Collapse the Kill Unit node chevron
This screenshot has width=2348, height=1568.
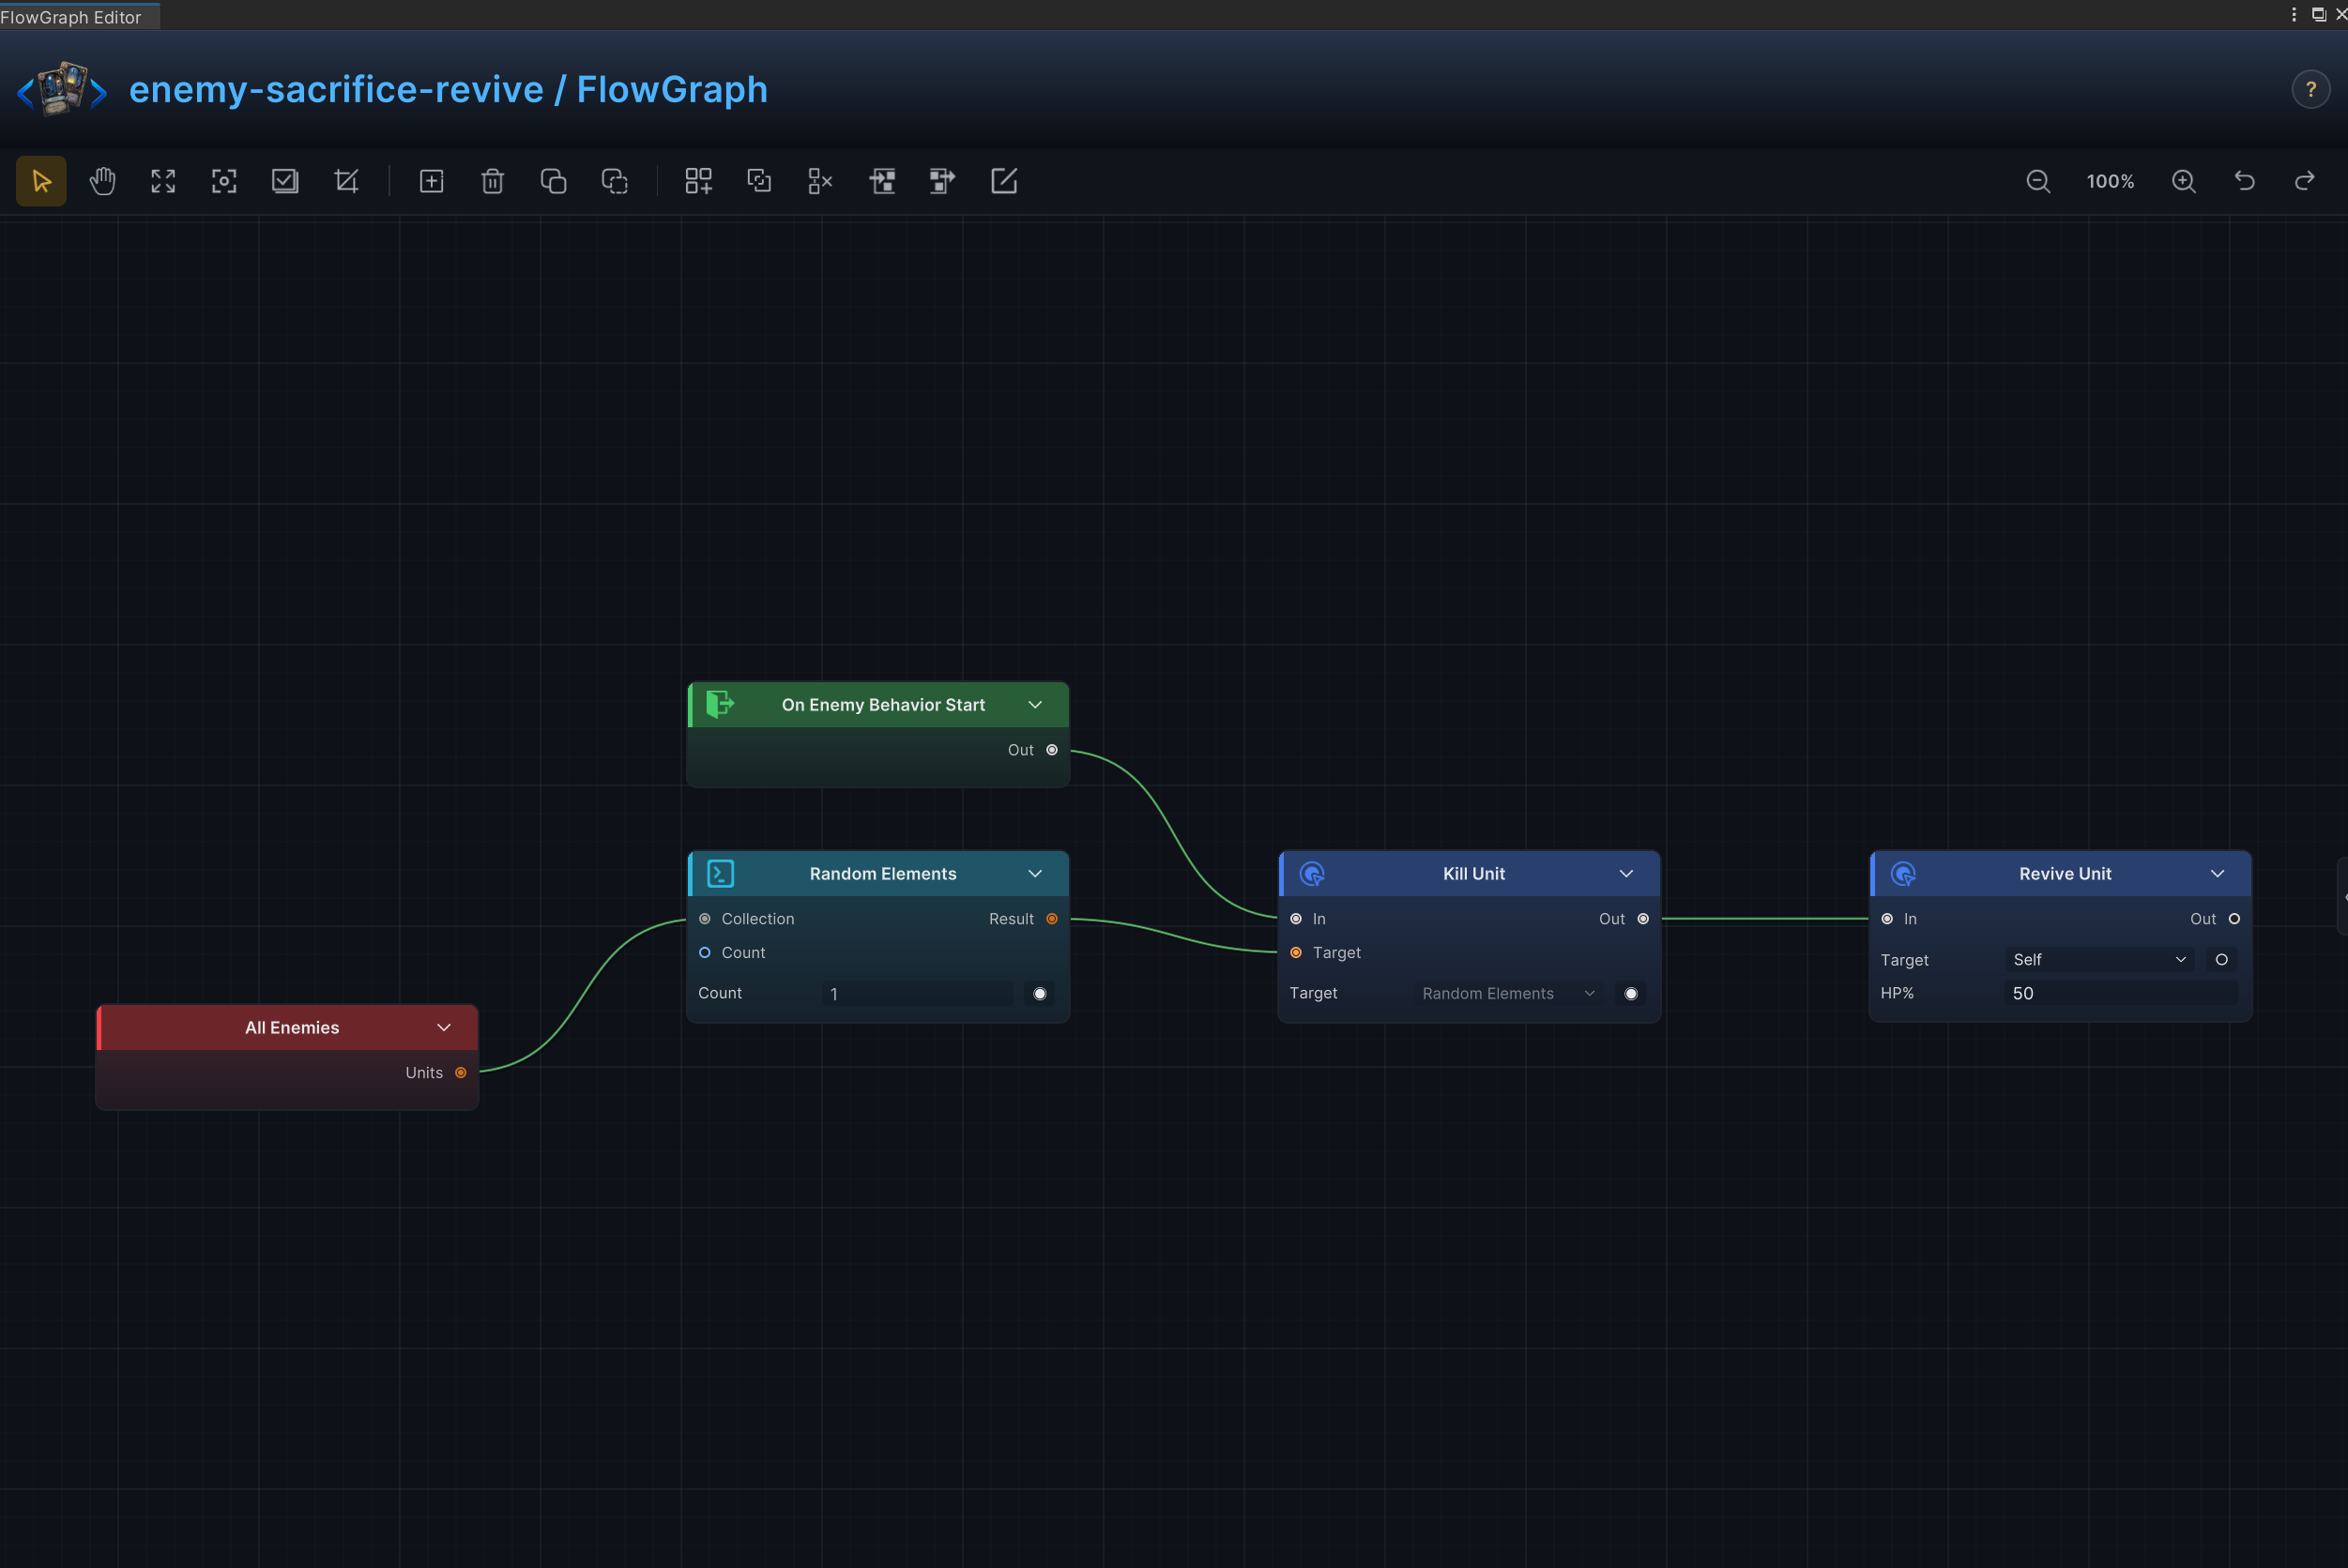[x=1626, y=874]
